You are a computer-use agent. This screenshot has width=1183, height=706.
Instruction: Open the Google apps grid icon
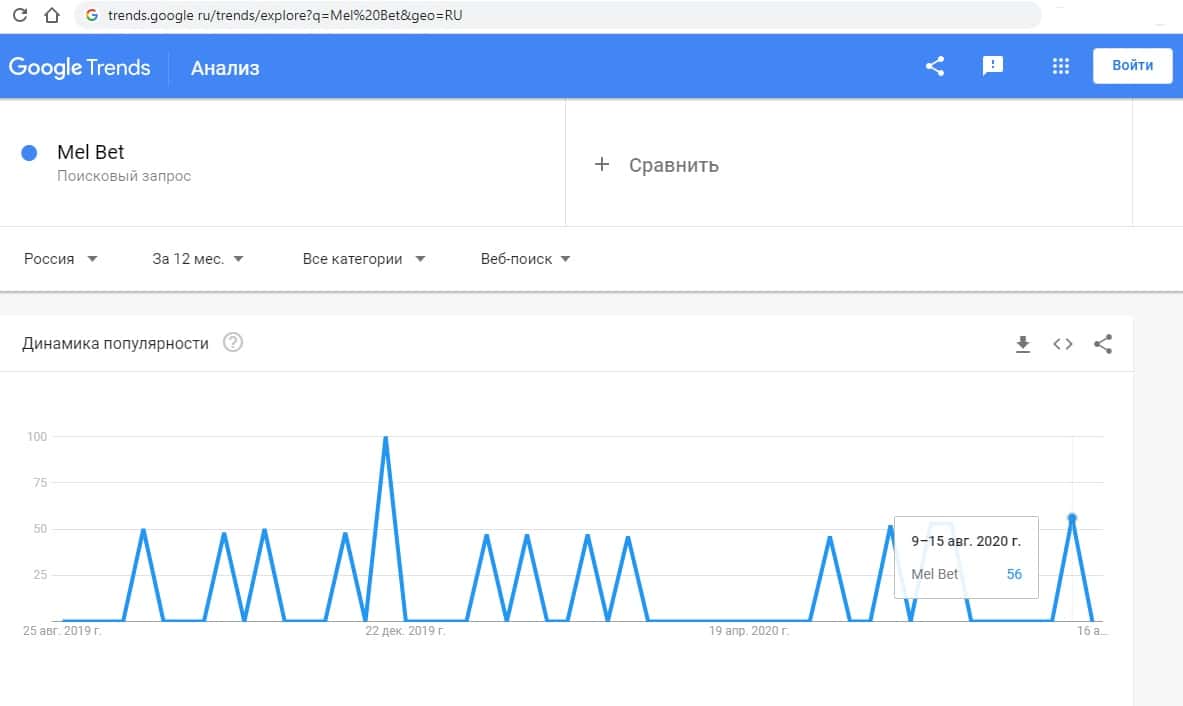coord(1061,67)
